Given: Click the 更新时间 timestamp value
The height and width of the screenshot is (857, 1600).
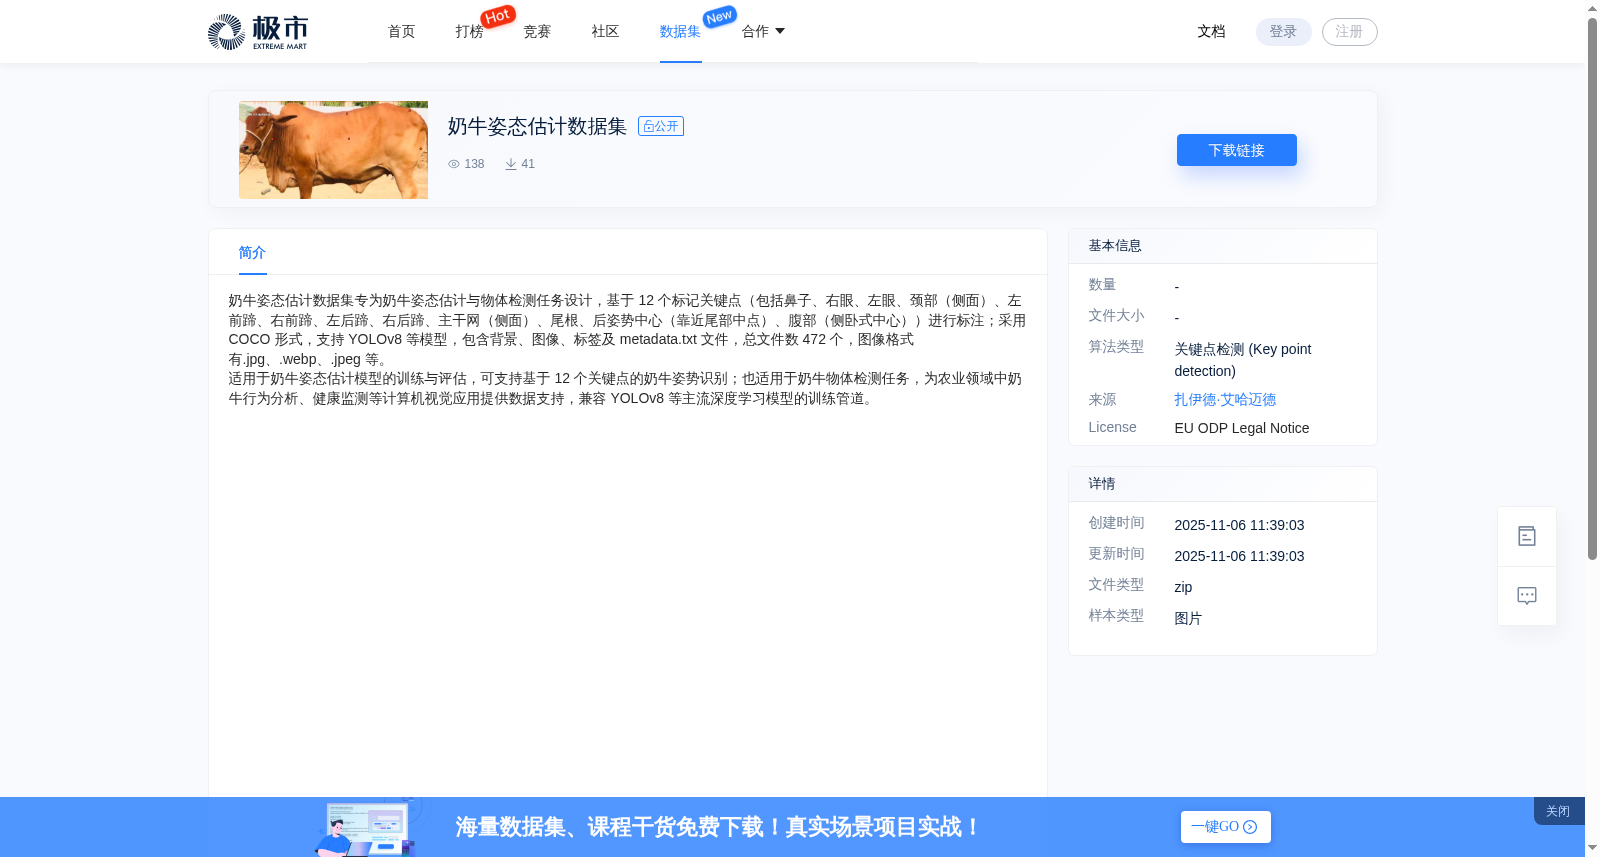Looking at the screenshot, I should pyautogui.click(x=1239, y=556).
